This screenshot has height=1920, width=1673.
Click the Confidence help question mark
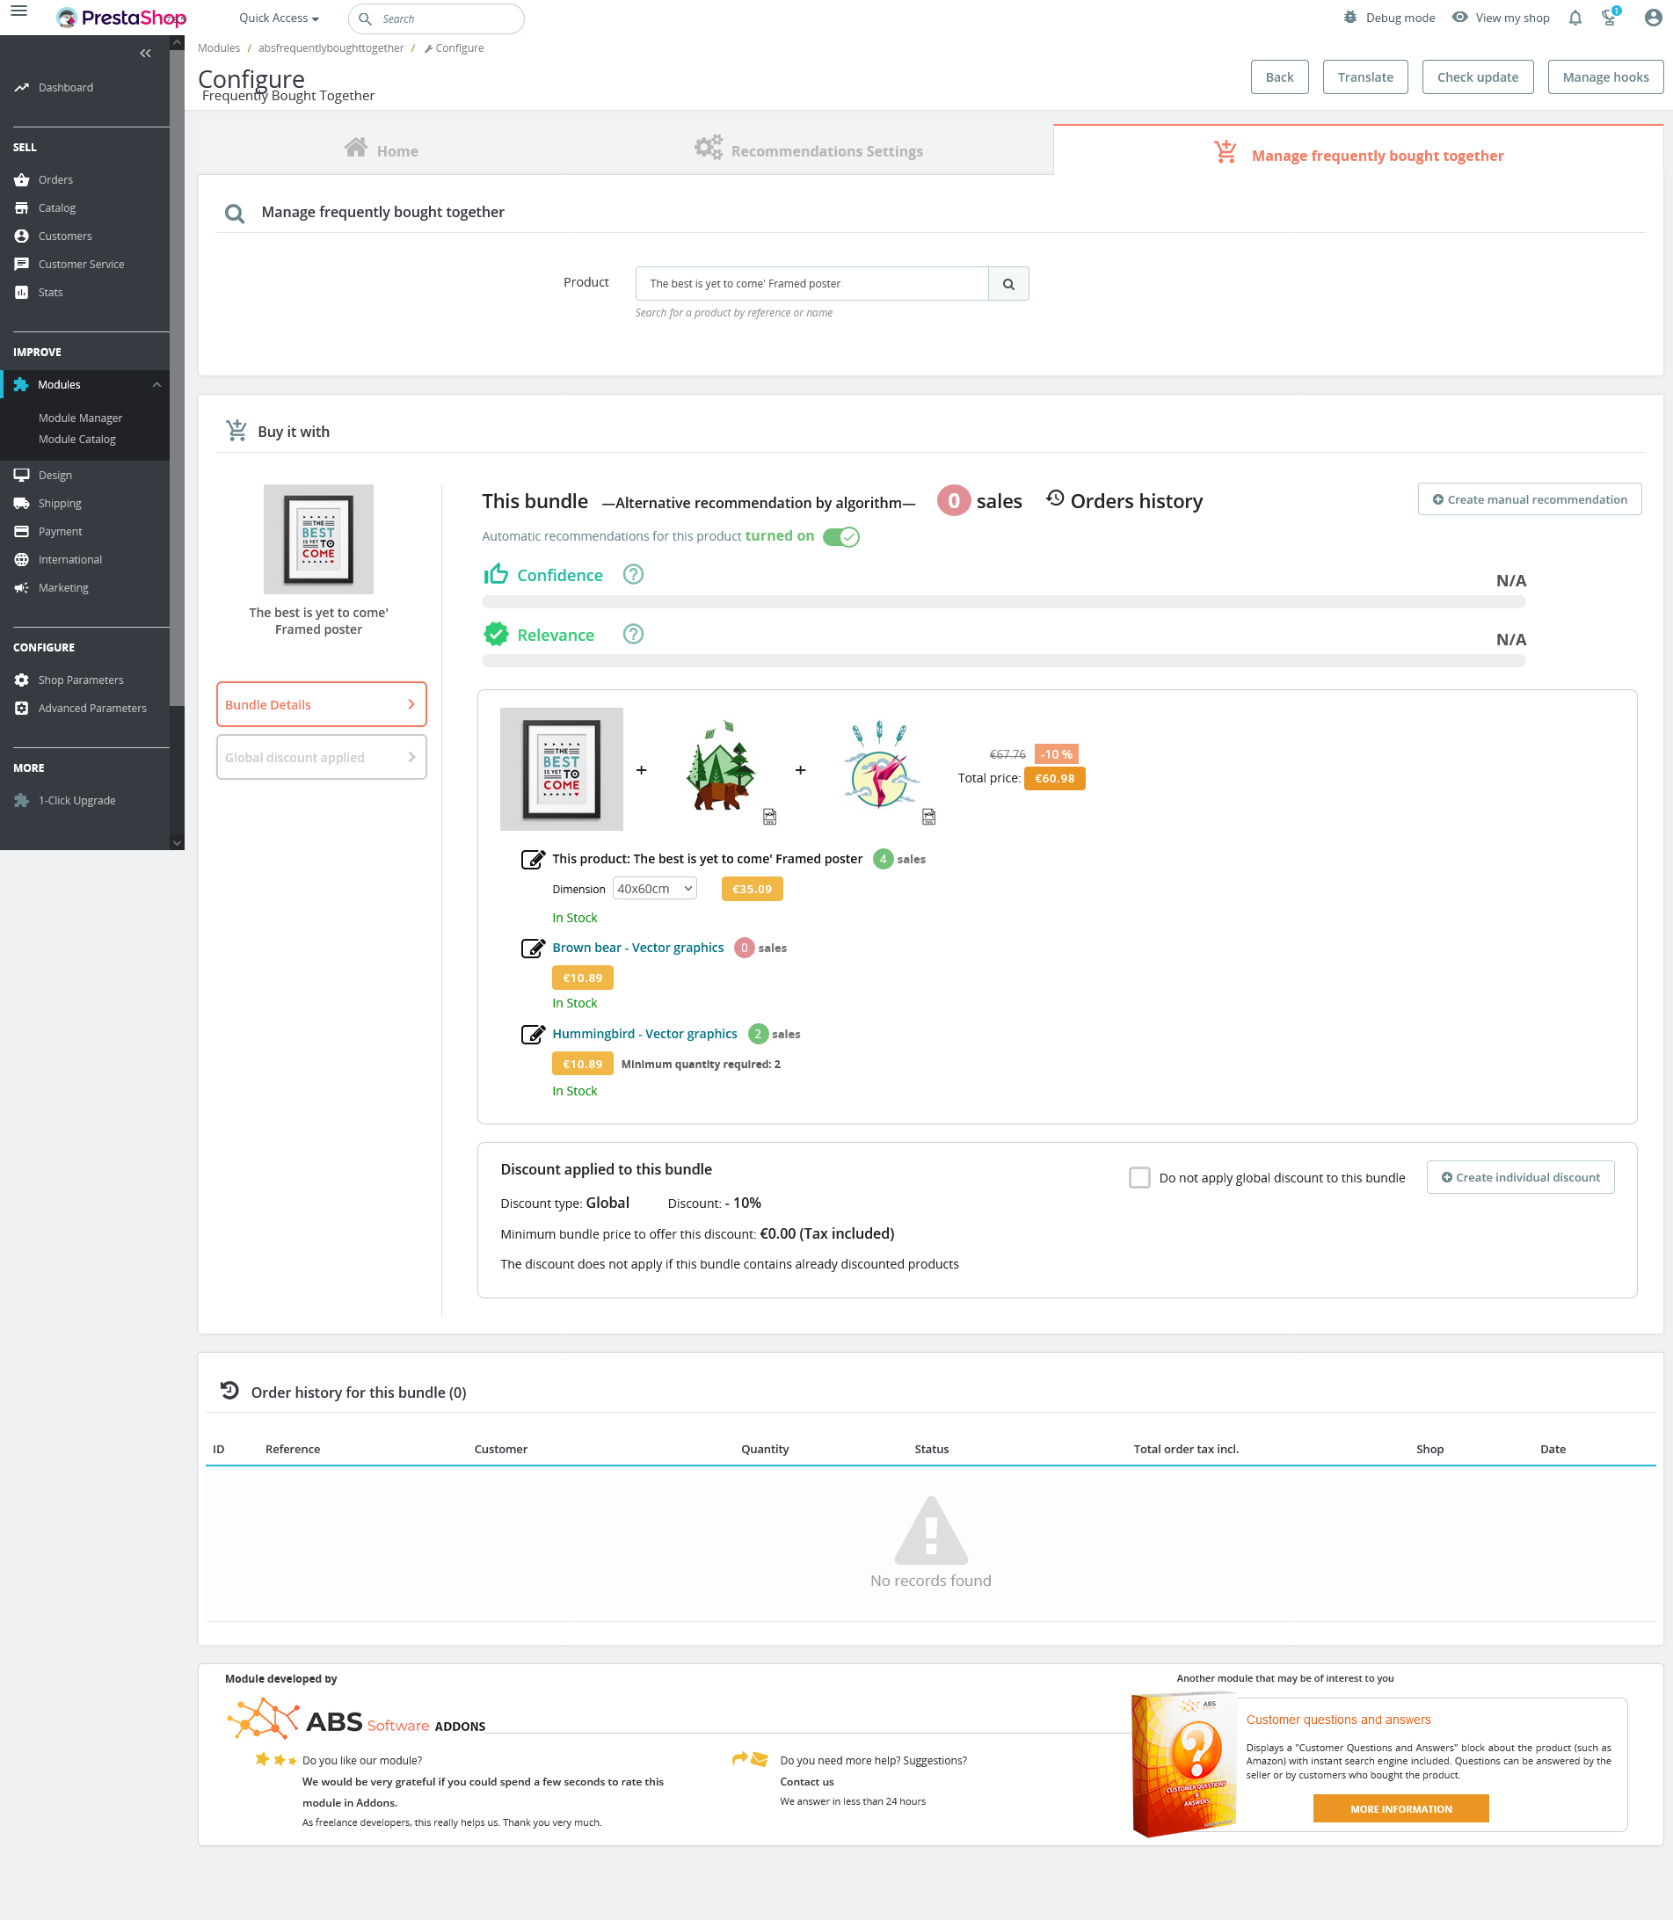[x=633, y=575]
